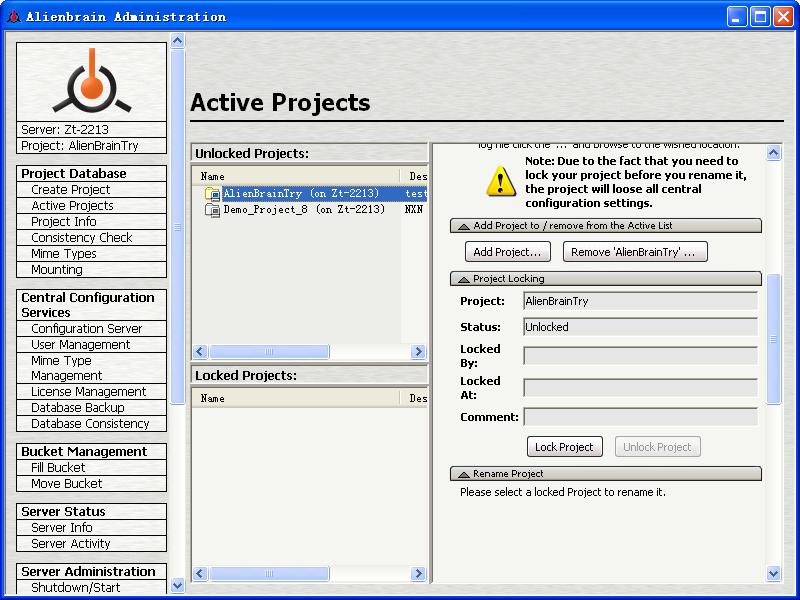Image resolution: width=800 pixels, height=600 pixels.
Task: Click the Des column header in Unlocked Projects
Action: (414, 176)
